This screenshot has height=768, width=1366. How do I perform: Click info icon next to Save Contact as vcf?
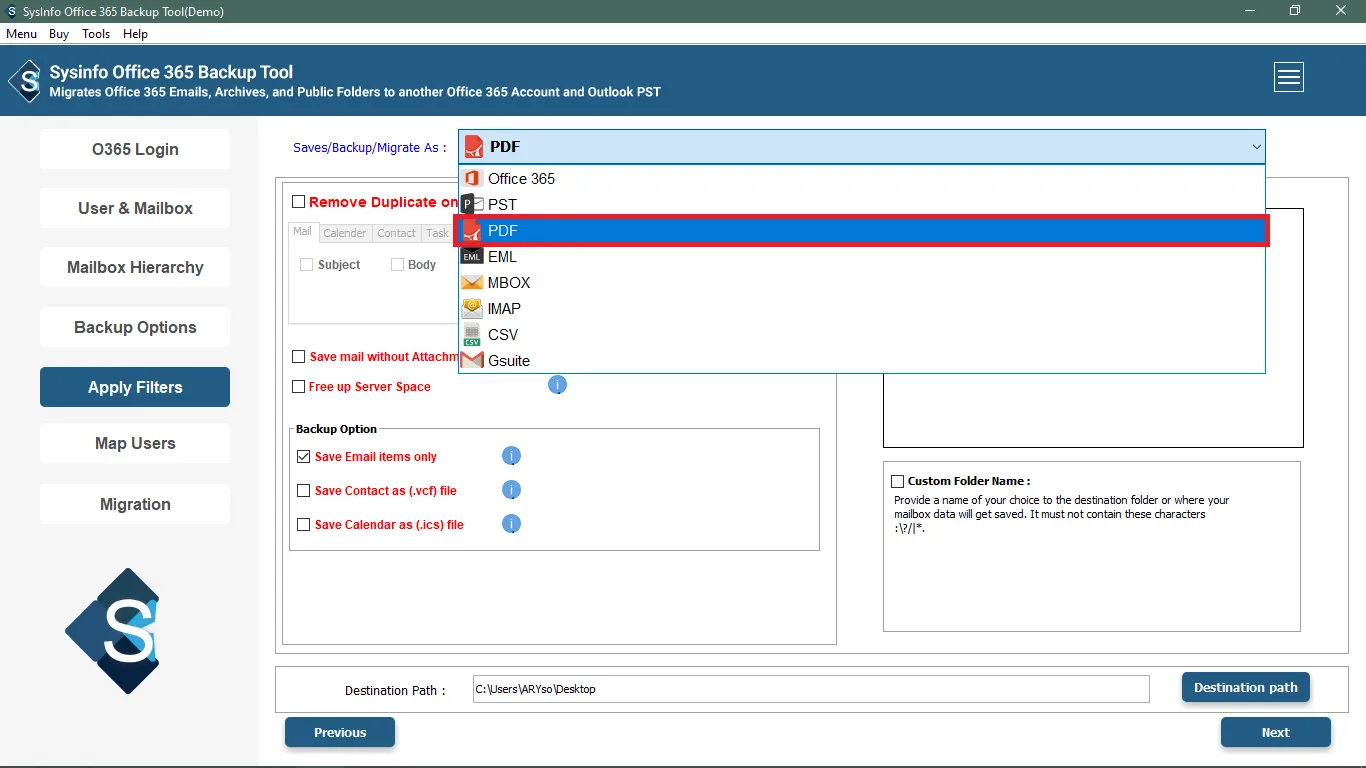(511, 490)
